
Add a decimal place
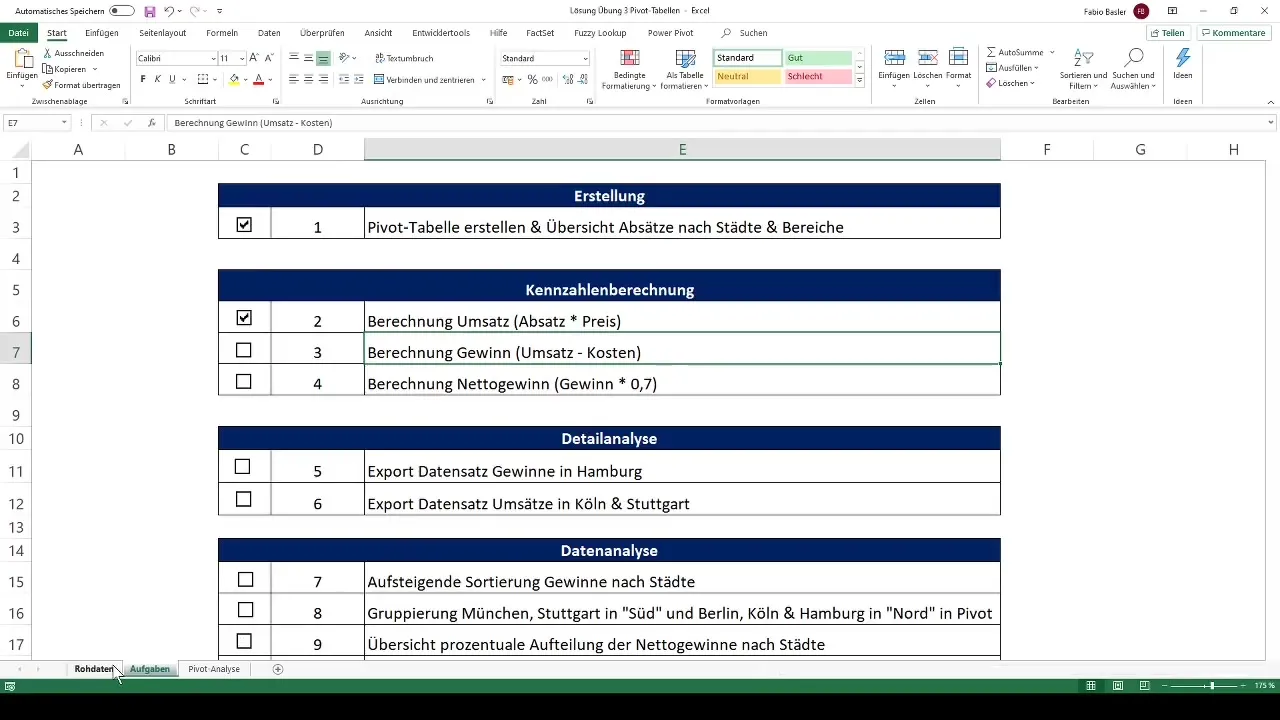[x=566, y=79]
